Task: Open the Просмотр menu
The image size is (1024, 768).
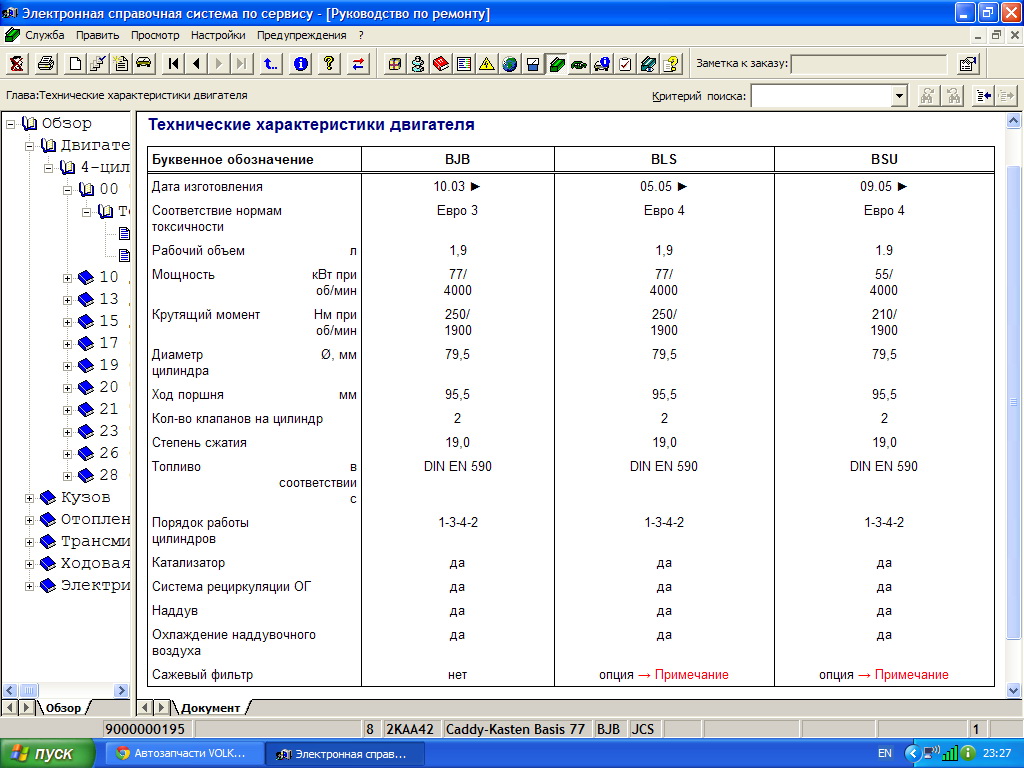Action: click(155, 35)
